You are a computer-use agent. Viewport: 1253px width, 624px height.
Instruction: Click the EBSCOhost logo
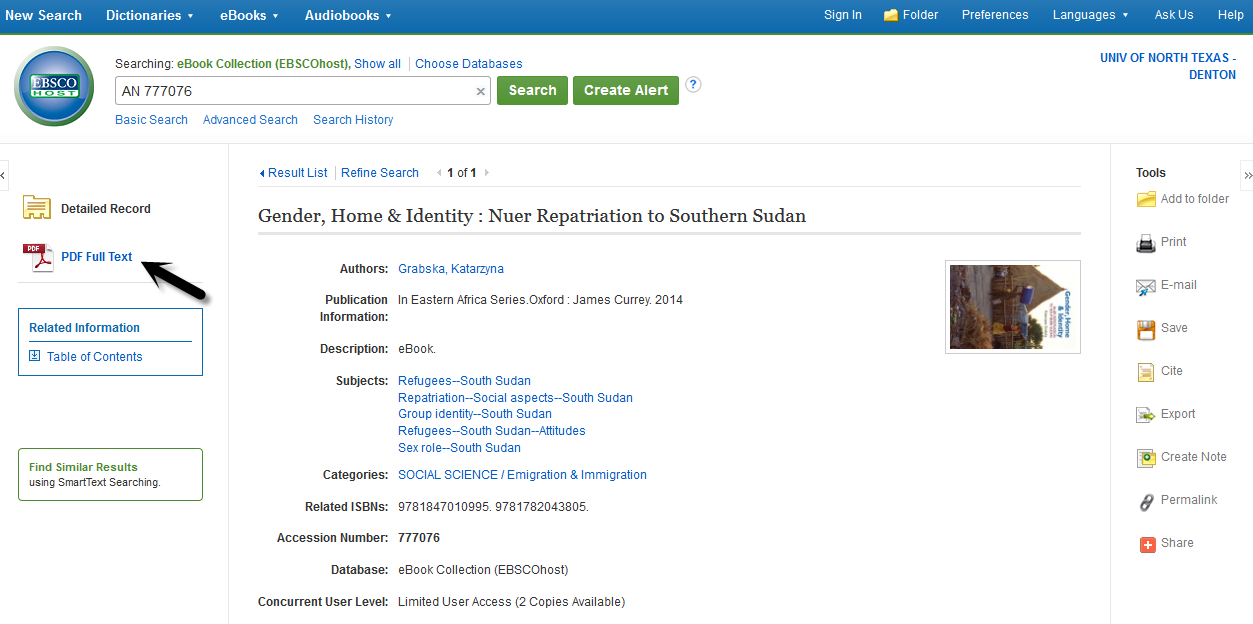(54, 86)
